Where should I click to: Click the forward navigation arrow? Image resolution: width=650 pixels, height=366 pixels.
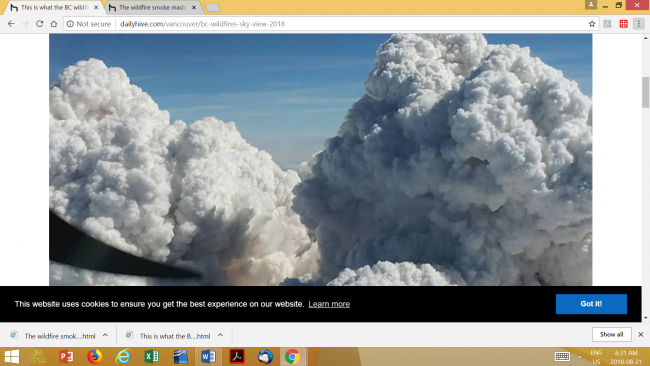(25, 24)
